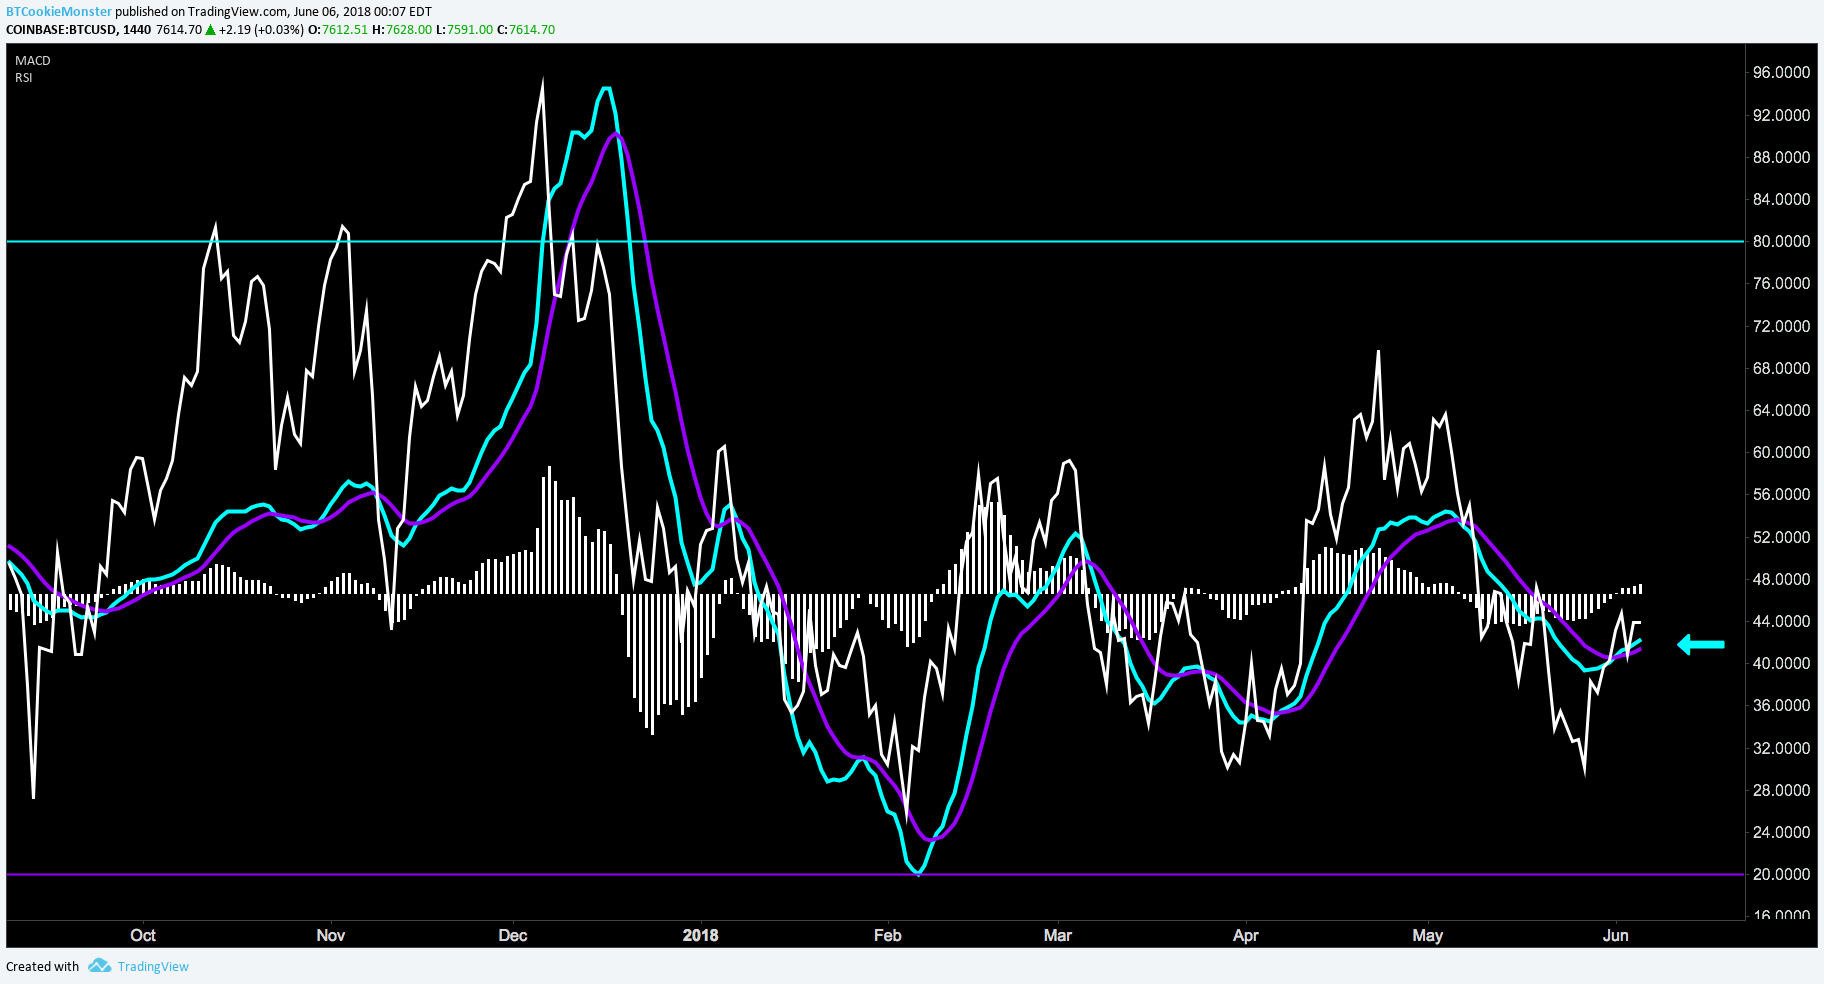Click the Mar label on time axis
Viewport: 1824px width, 984px height.
pos(1058,936)
